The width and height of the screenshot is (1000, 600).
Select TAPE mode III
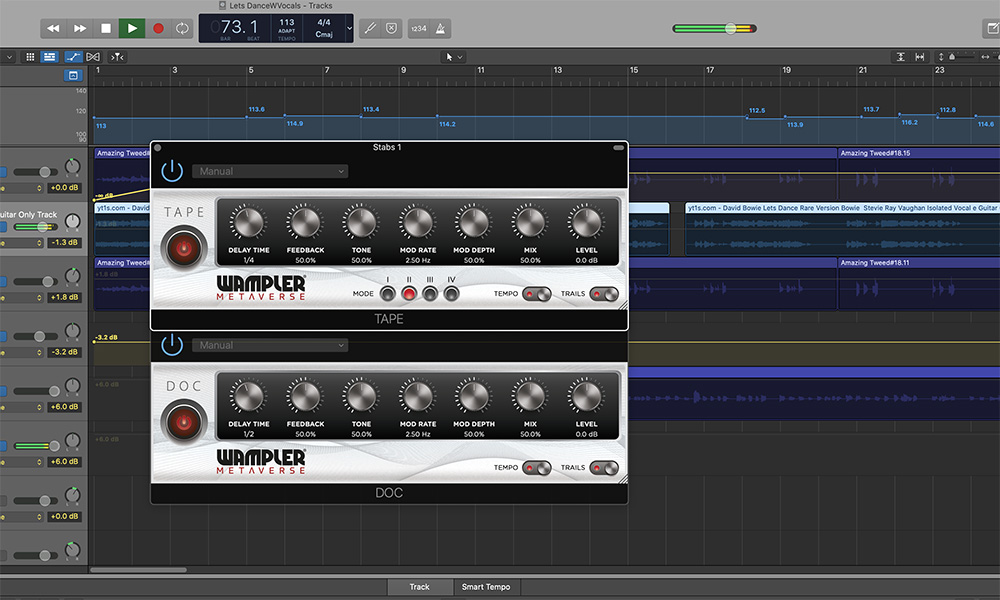[x=430, y=293]
